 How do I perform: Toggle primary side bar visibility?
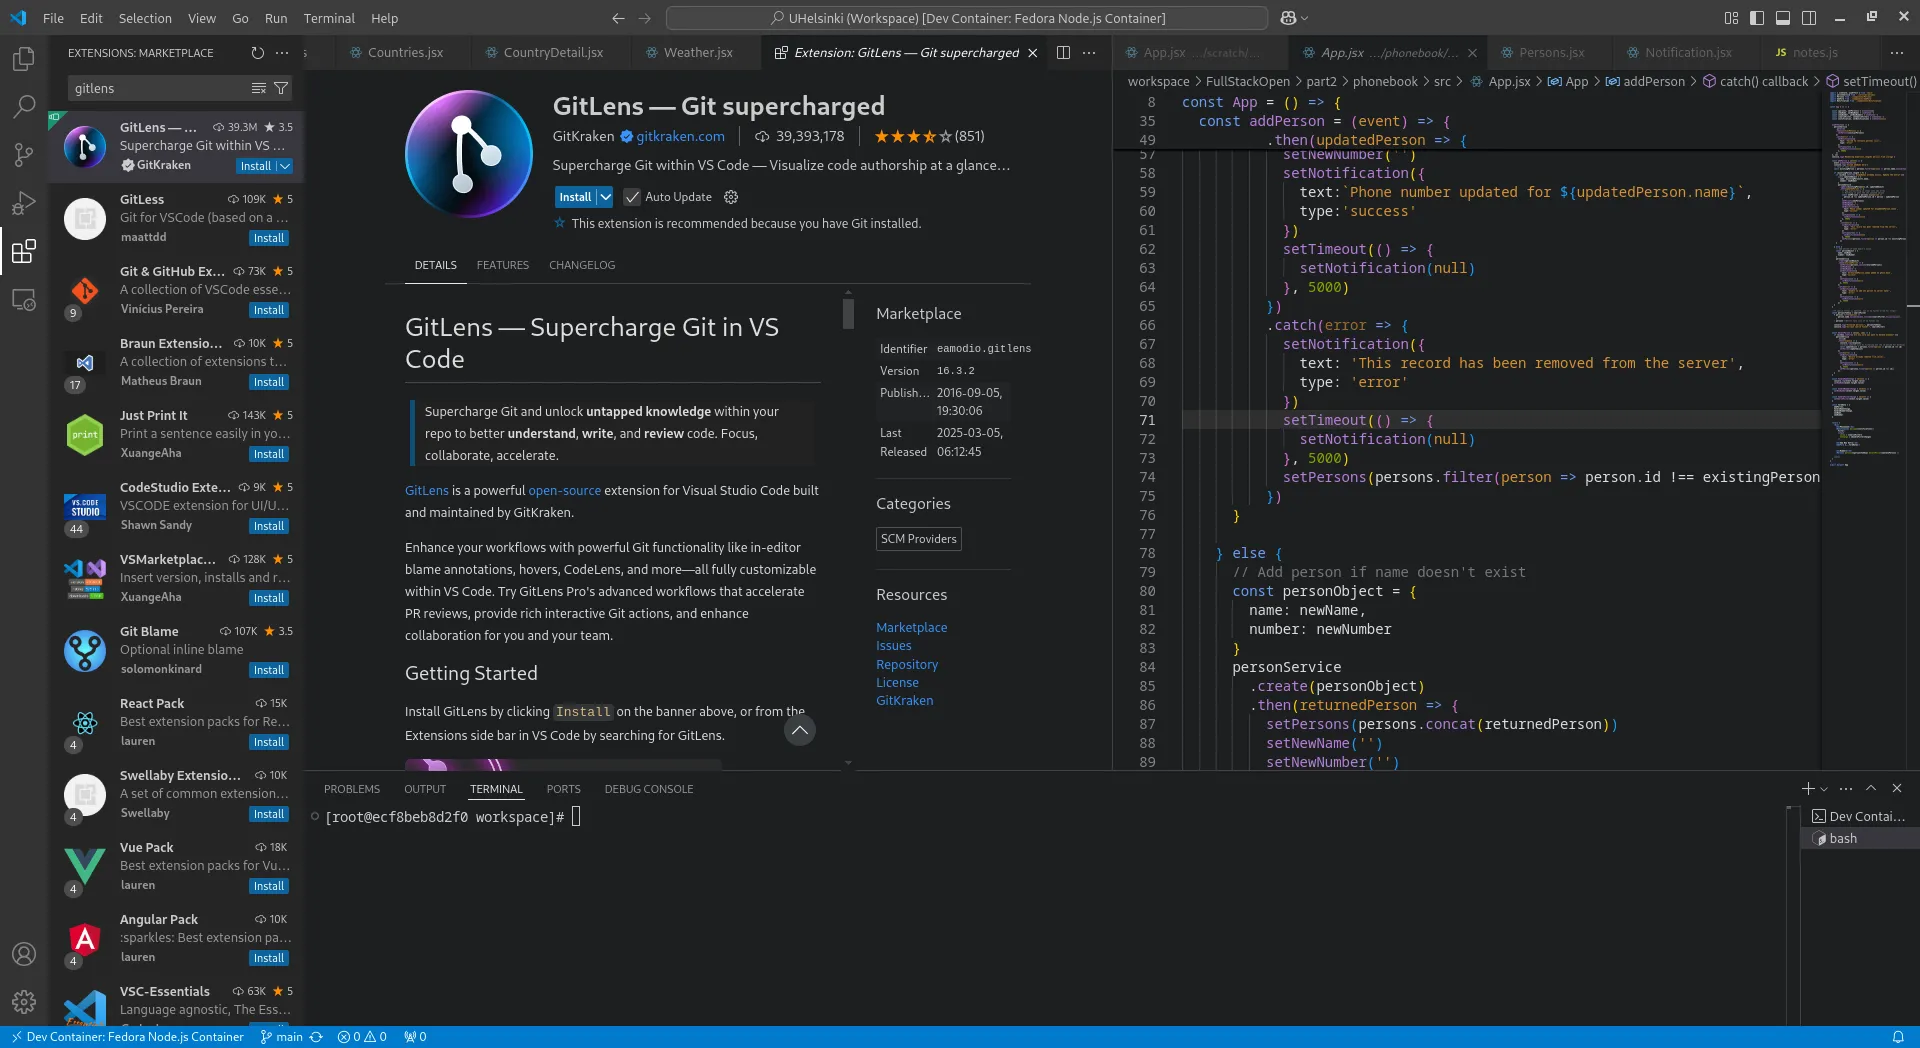click(1757, 18)
